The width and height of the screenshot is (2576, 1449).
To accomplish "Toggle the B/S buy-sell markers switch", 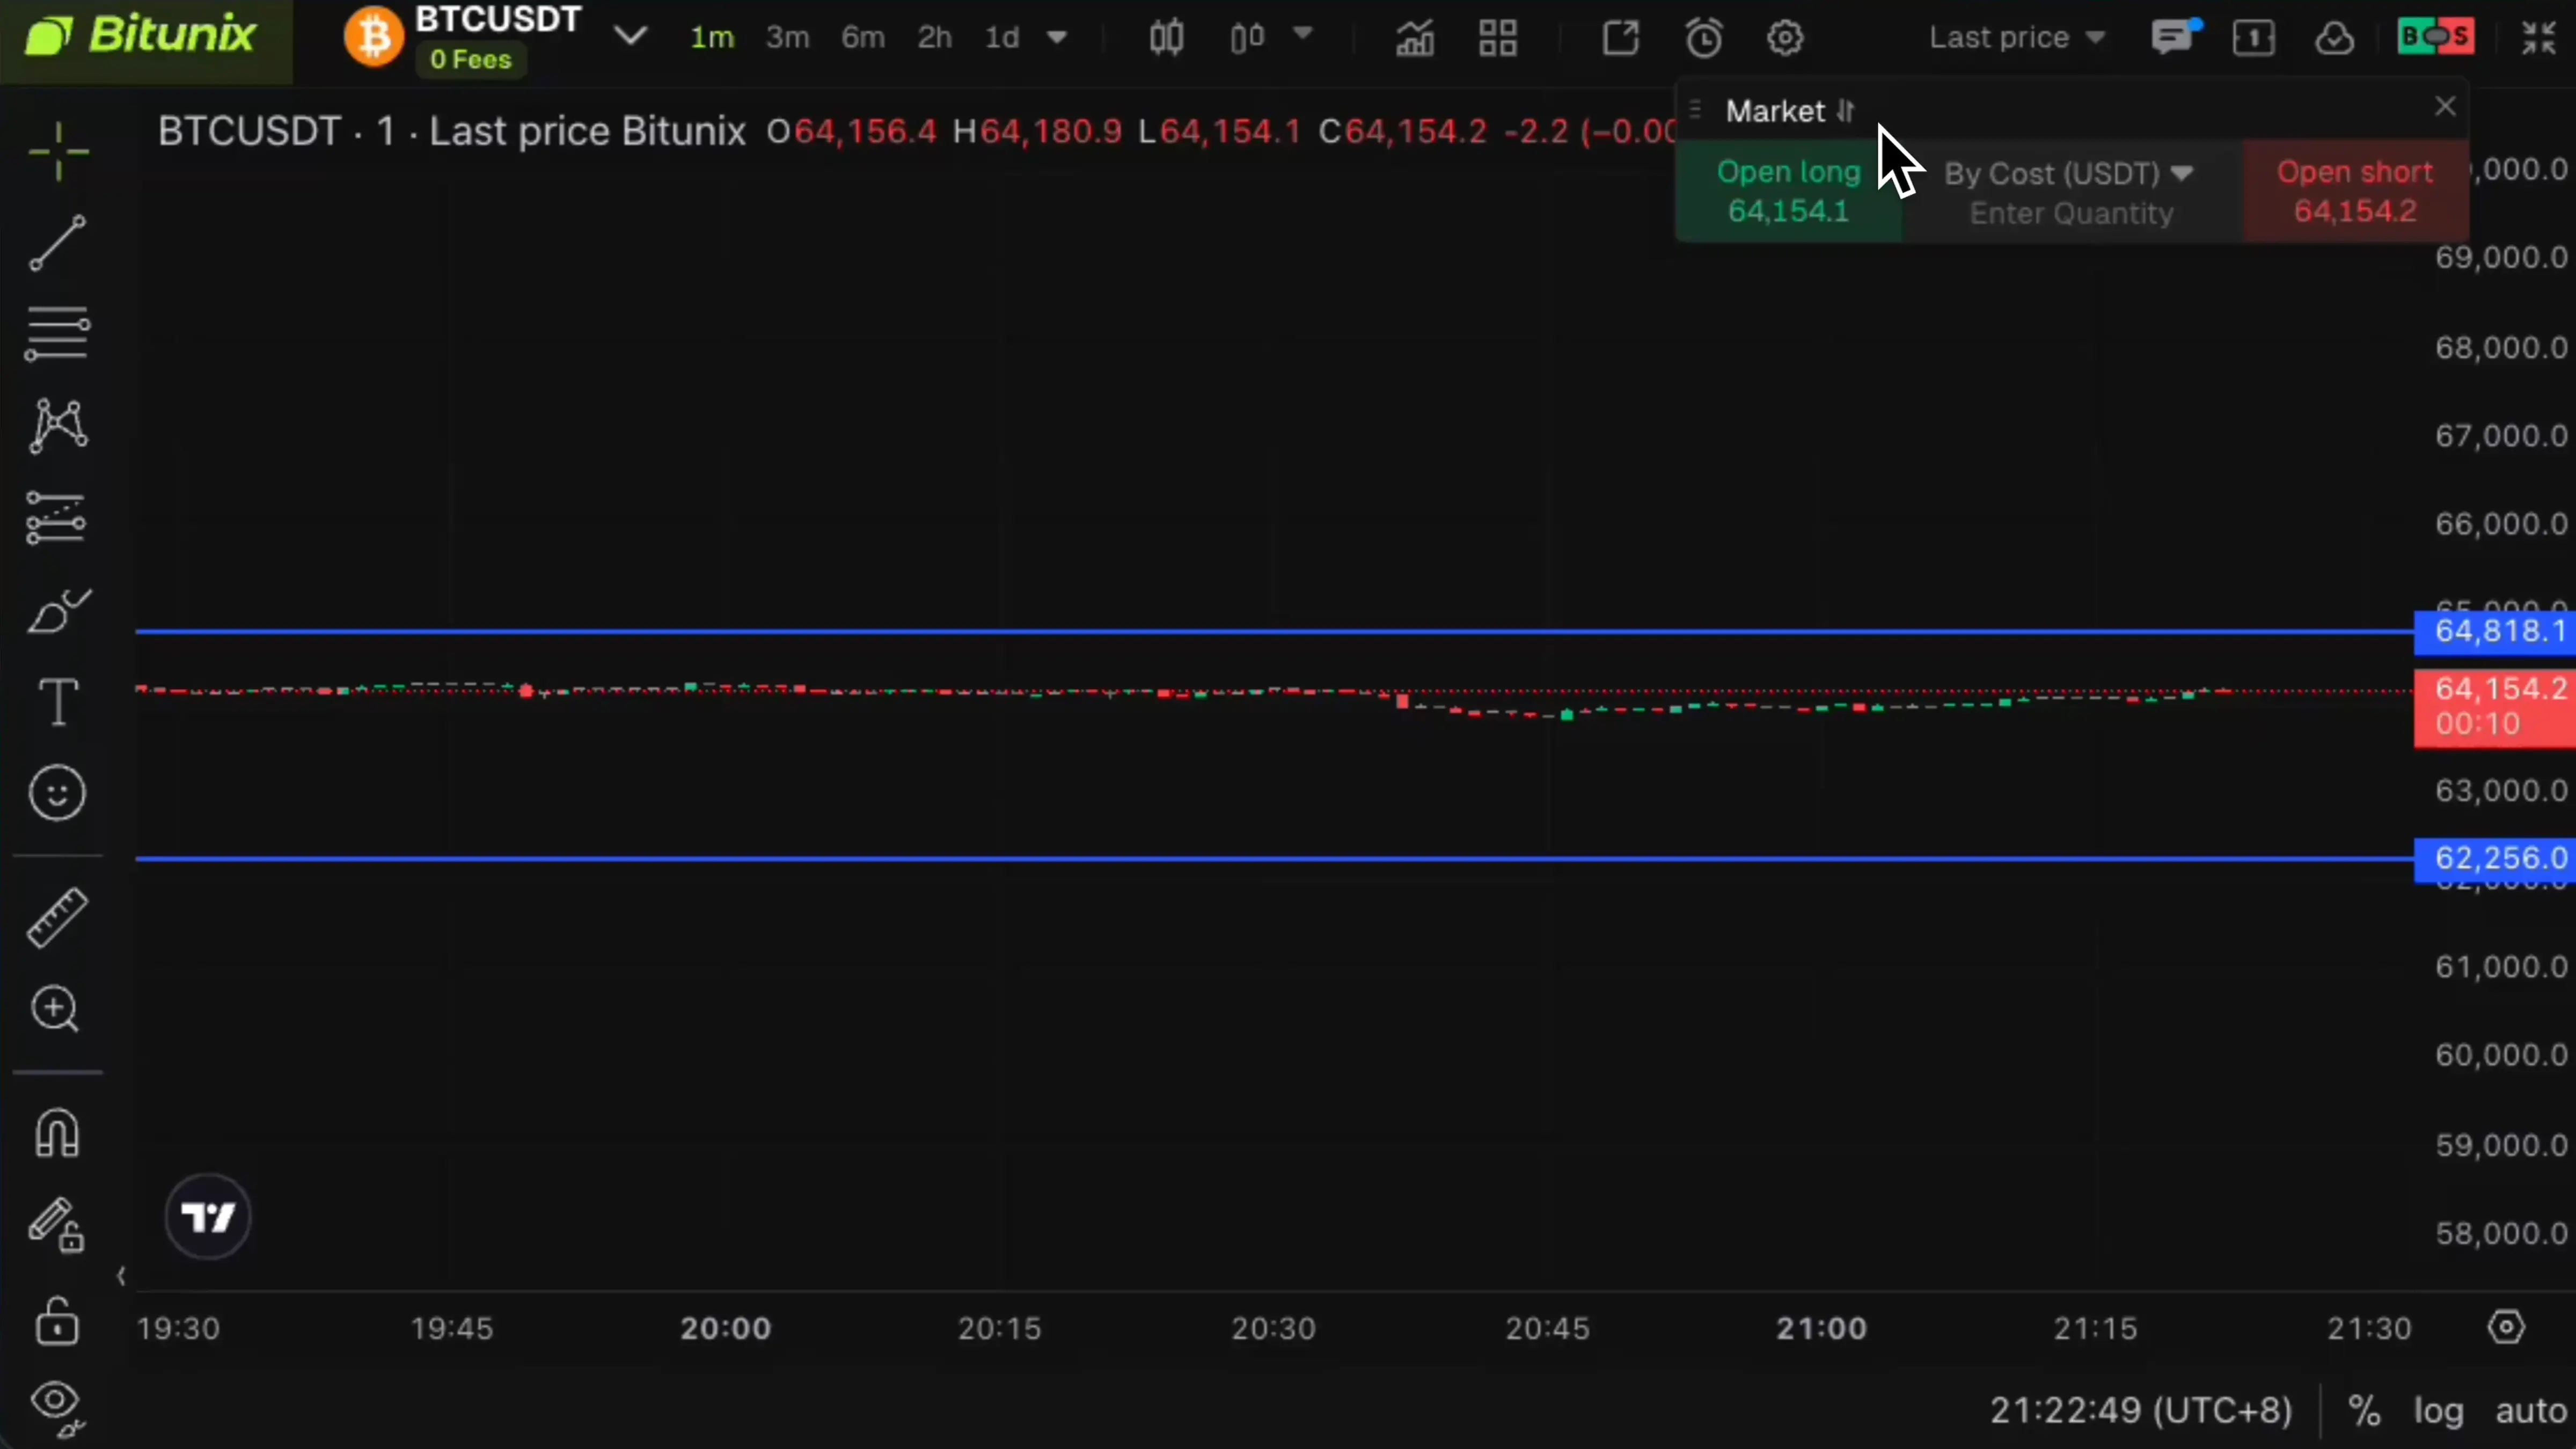I will coord(2435,37).
